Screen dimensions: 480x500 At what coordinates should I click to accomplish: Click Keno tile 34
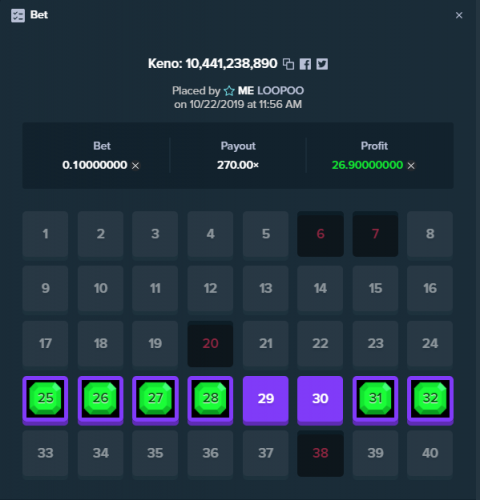(x=101, y=453)
